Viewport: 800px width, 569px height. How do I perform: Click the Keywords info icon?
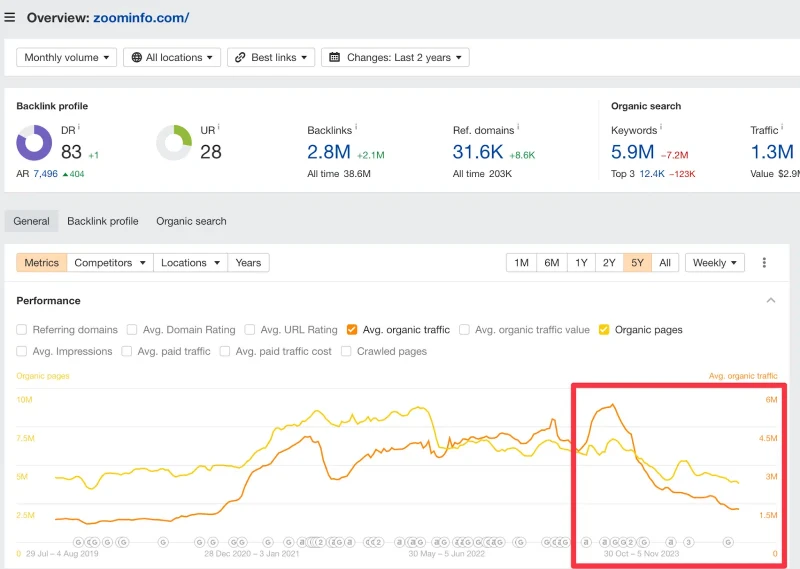[661, 127]
